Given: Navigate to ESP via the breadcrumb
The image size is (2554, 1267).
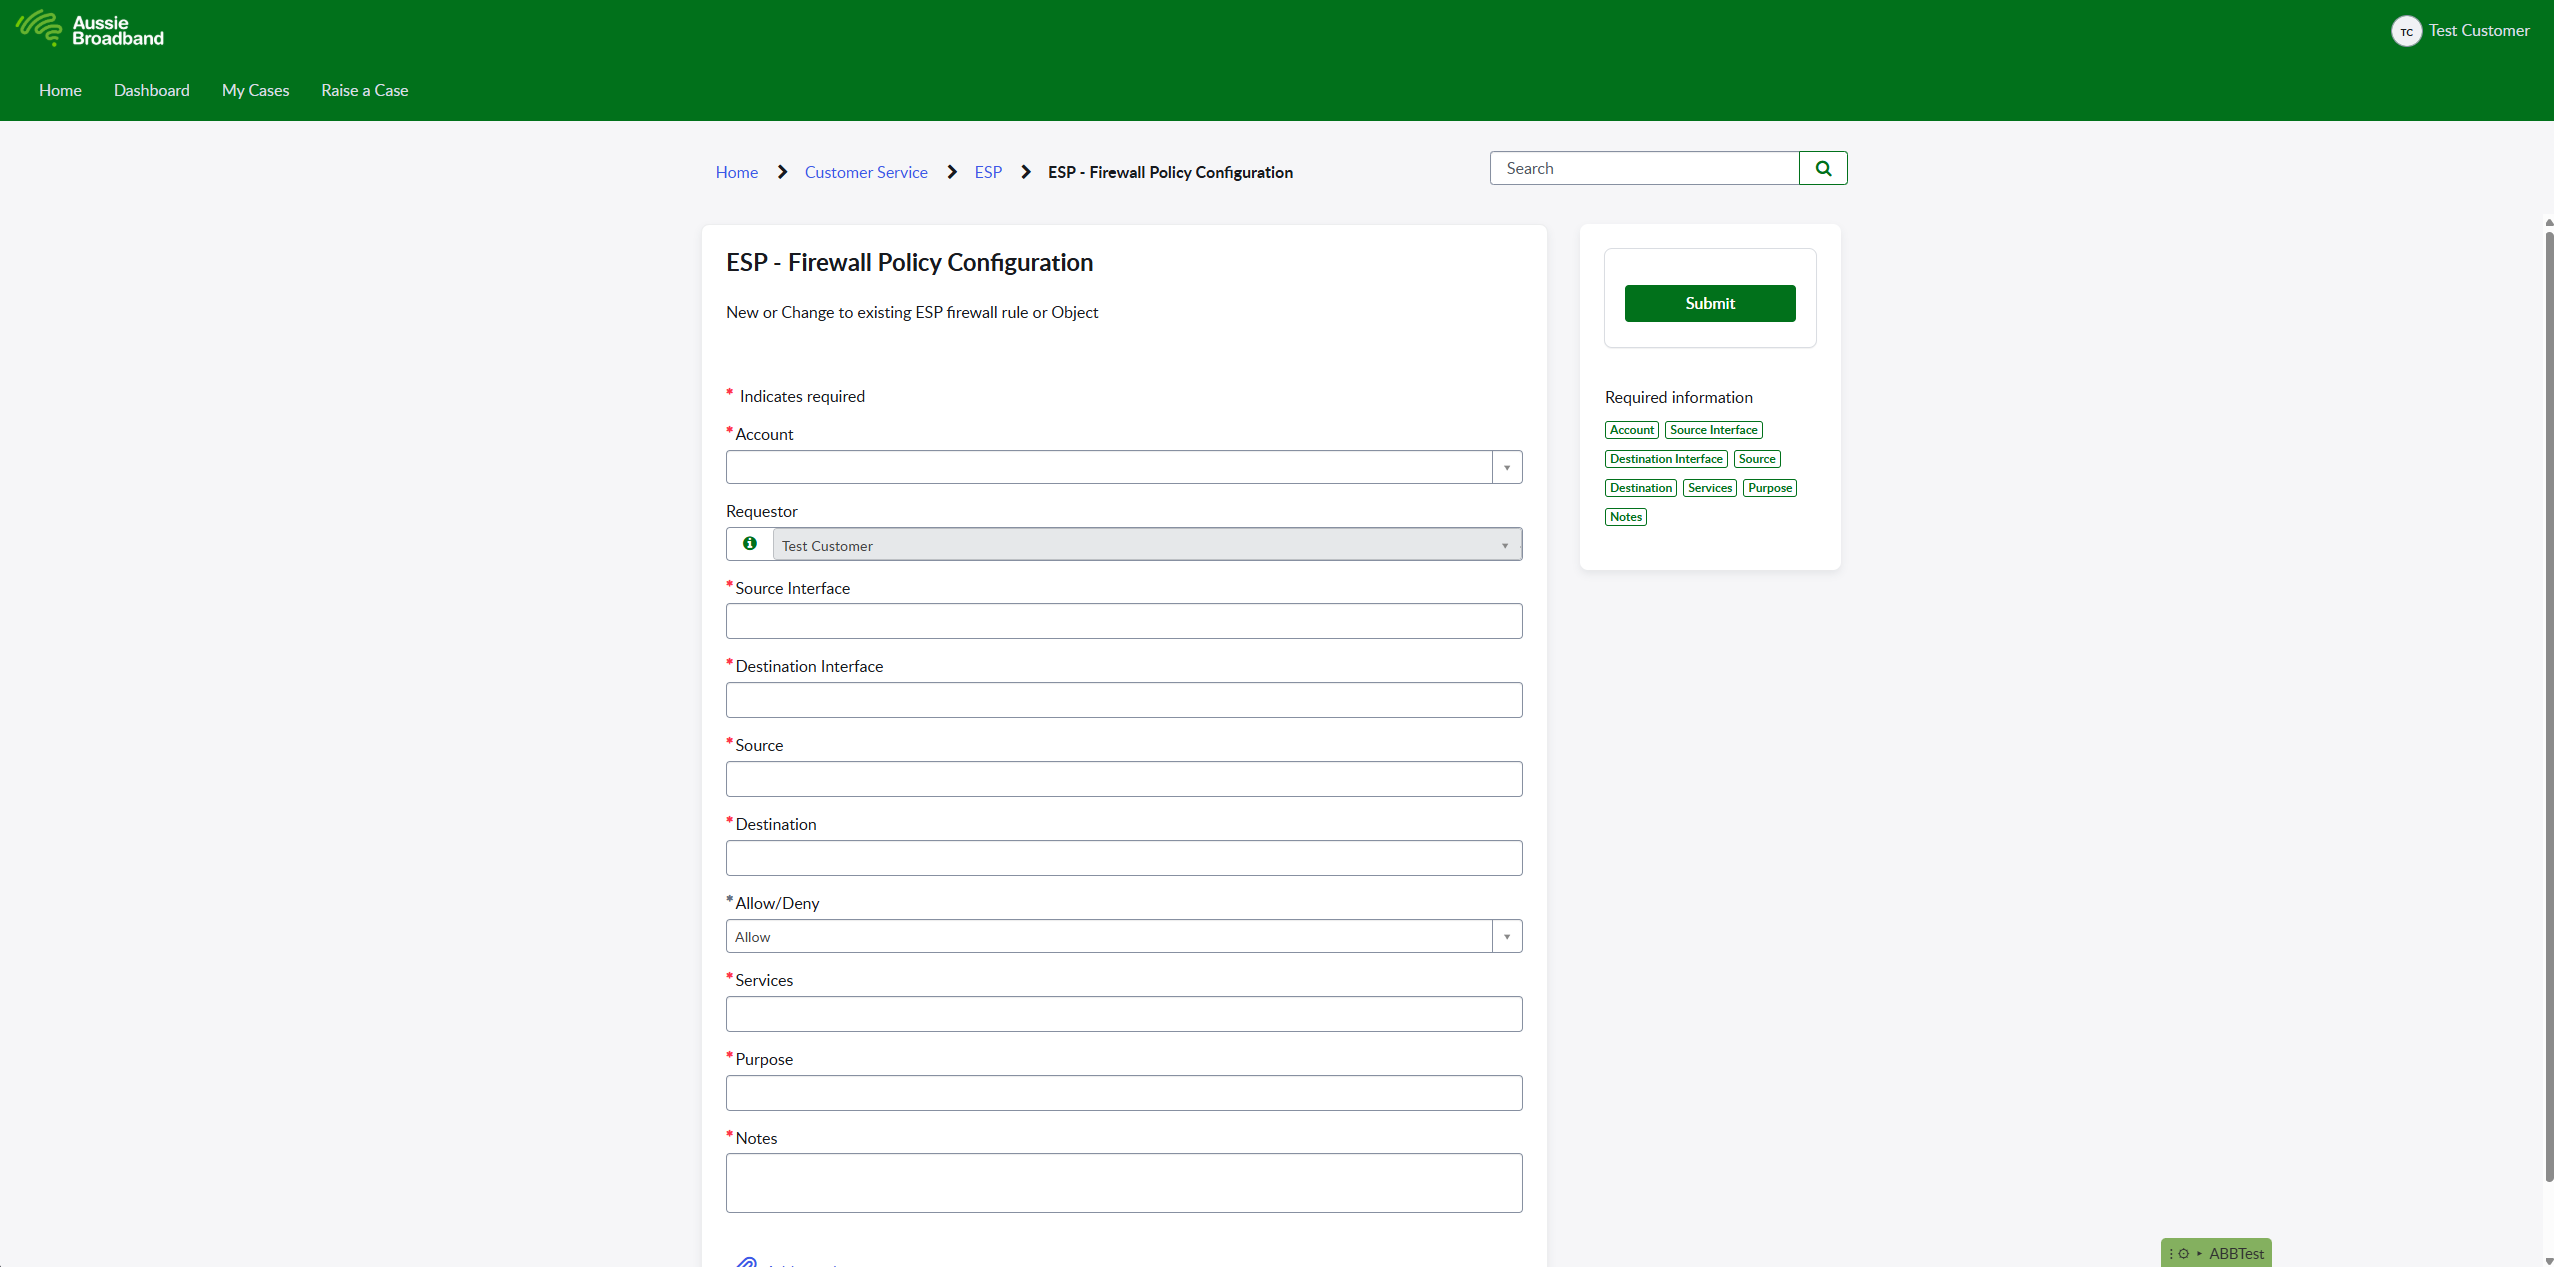Looking at the screenshot, I should click(989, 171).
